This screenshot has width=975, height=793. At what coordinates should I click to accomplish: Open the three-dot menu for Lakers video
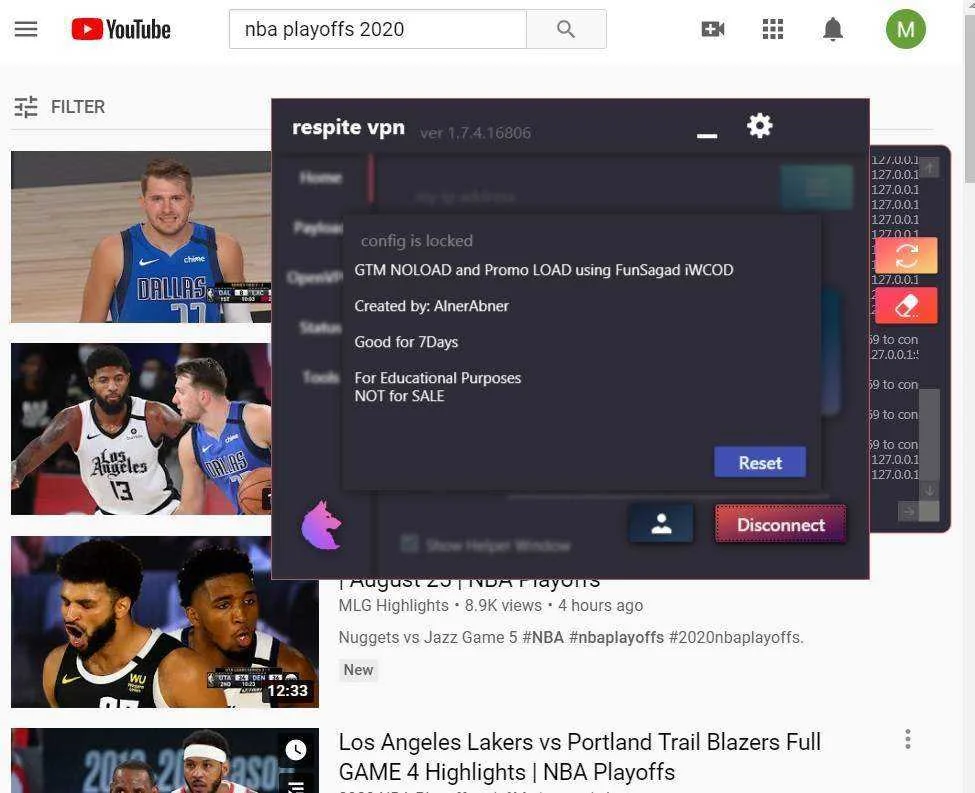pyautogui.click(x=908, y=739)
